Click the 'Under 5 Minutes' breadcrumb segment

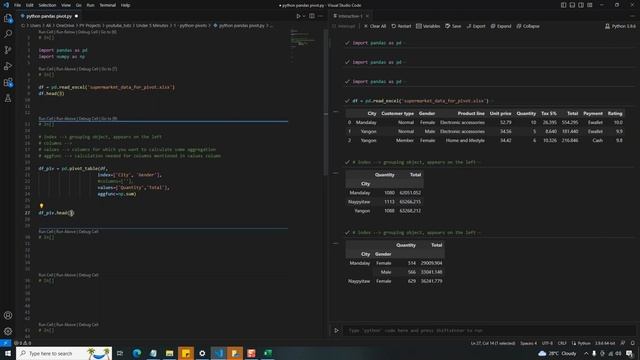click(152, 26)
